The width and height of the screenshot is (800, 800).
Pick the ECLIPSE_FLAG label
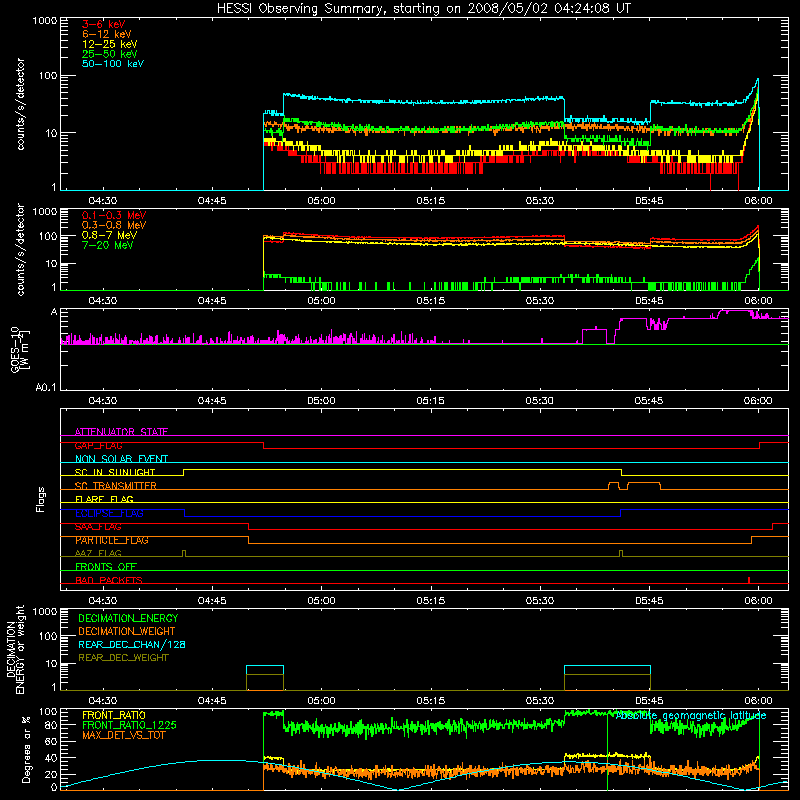pyautogui.click(x=109, y=513)
